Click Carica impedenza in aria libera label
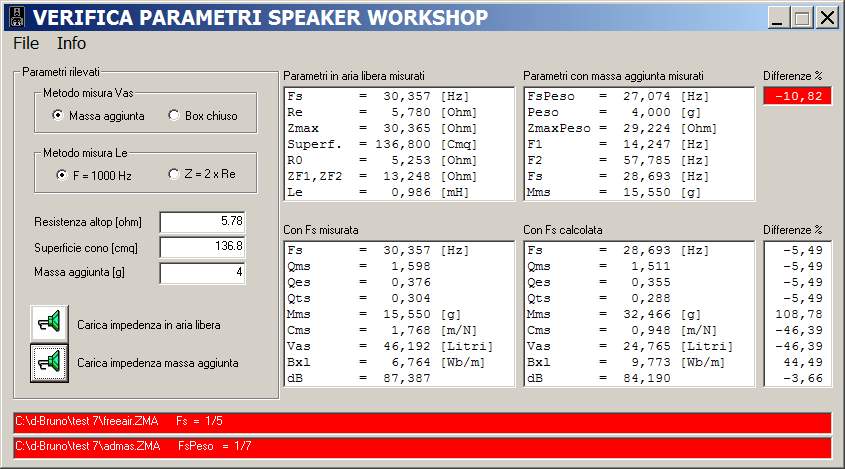 coord(149,325)
